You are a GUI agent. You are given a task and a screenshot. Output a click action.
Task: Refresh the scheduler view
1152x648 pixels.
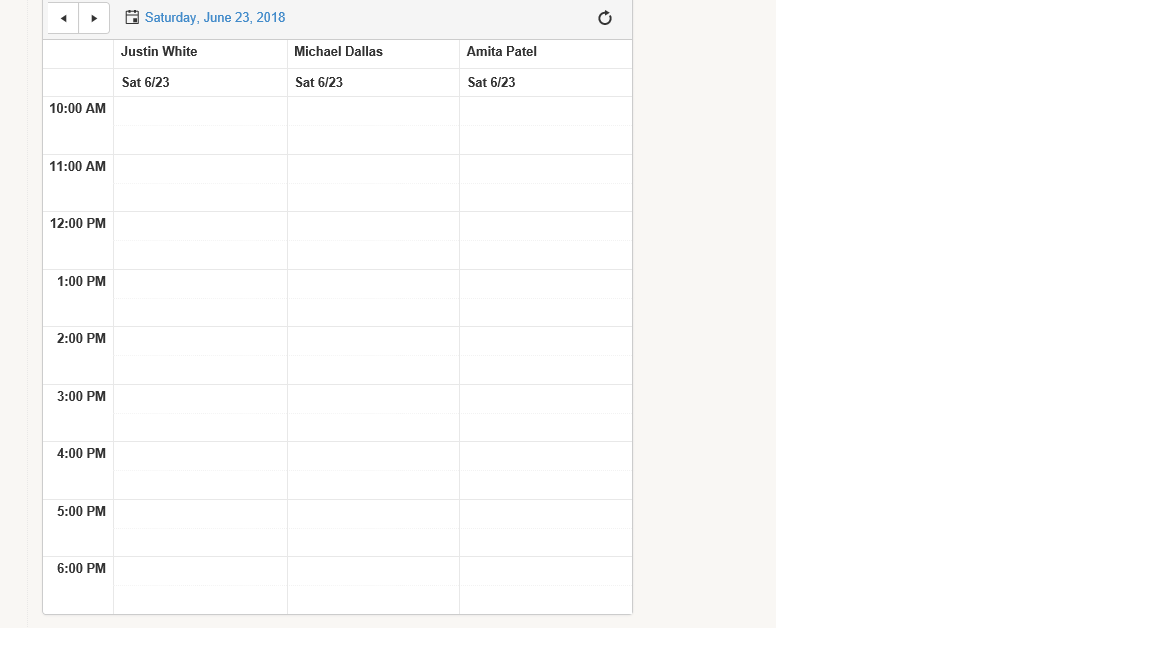point(605,18)
